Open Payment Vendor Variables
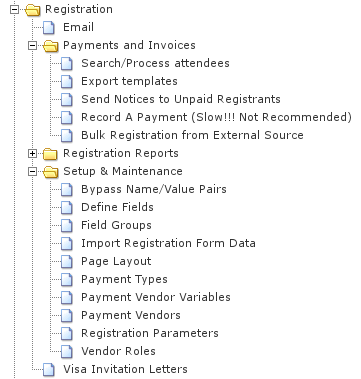 [156, 297]
